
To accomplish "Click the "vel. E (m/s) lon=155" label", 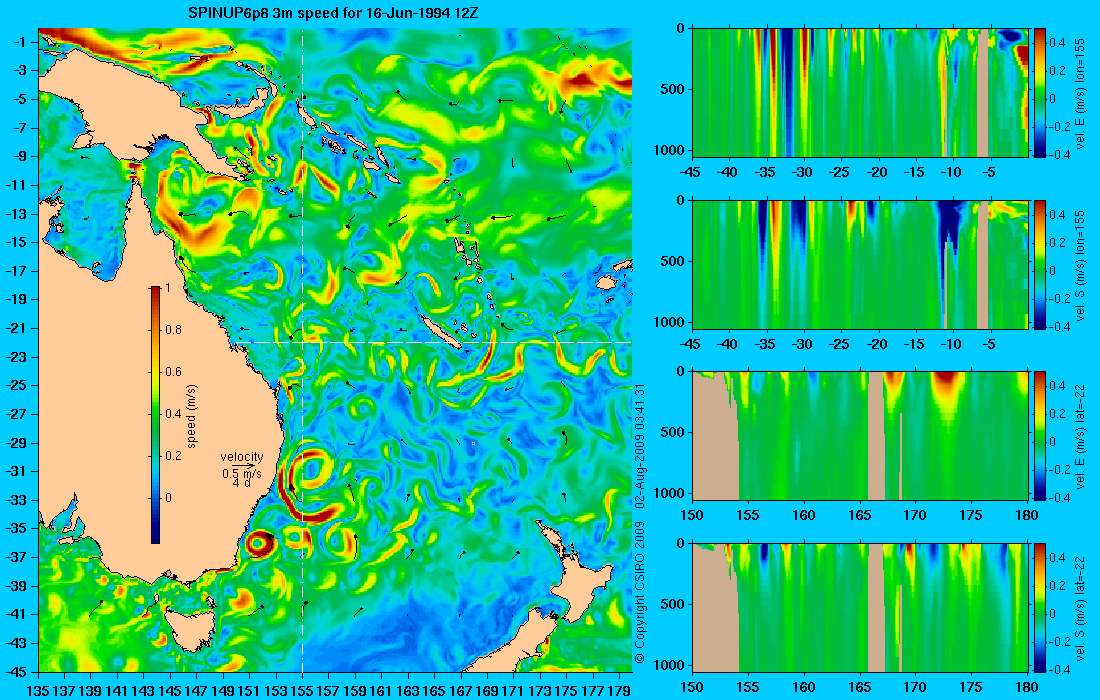I will [1082, 94].
